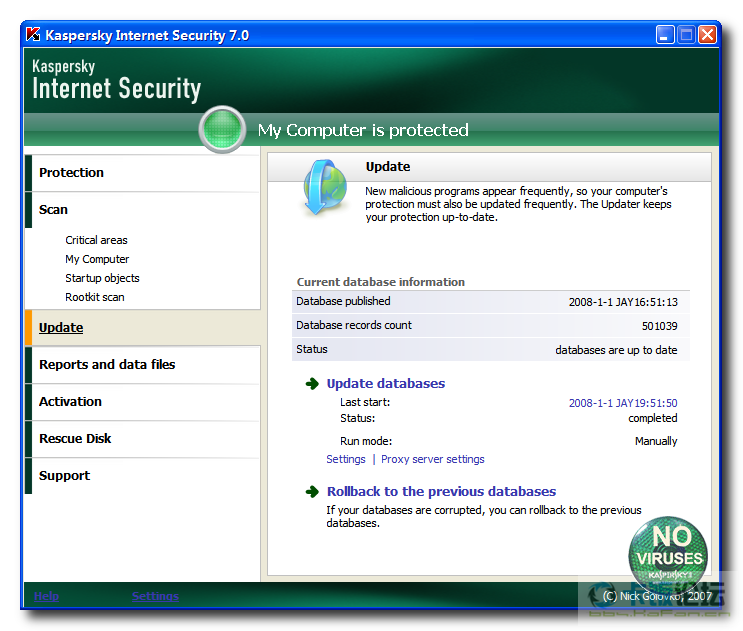Open the Protection section
This screenshot has width=743, height=631.
click(x=71, y=172)
